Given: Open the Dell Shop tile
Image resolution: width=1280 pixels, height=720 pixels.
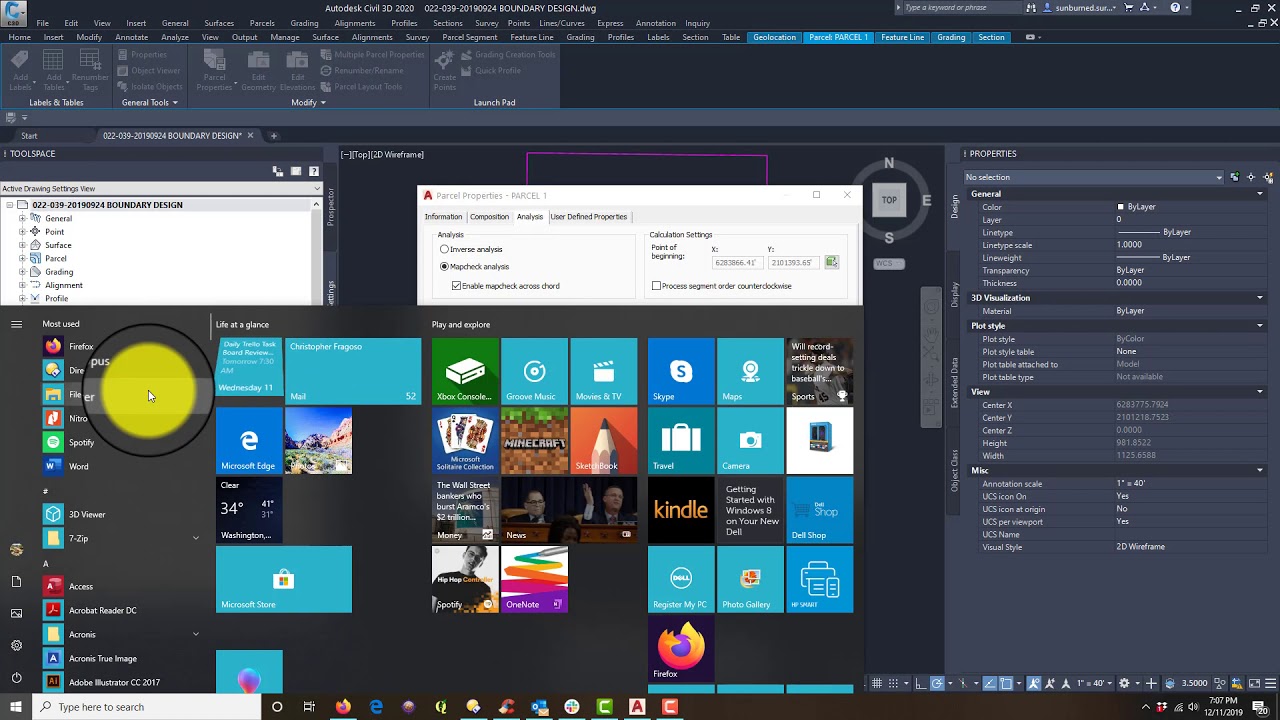Looking at the screenshot, I should (x=820, y=510).
